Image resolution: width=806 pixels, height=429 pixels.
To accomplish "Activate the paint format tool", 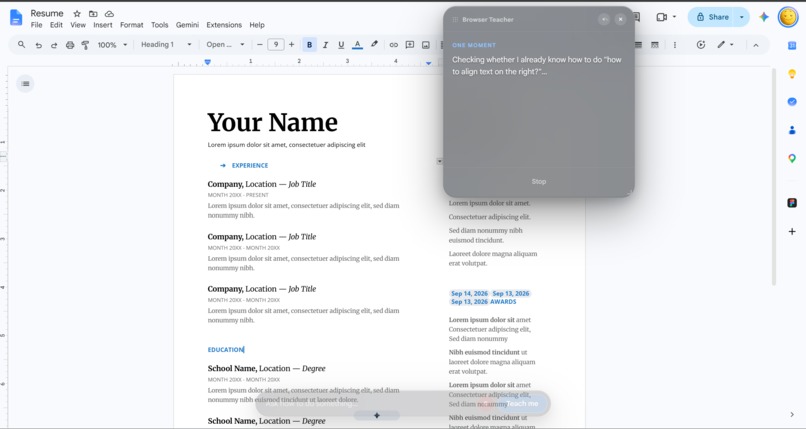I will (x=85, y=45).
